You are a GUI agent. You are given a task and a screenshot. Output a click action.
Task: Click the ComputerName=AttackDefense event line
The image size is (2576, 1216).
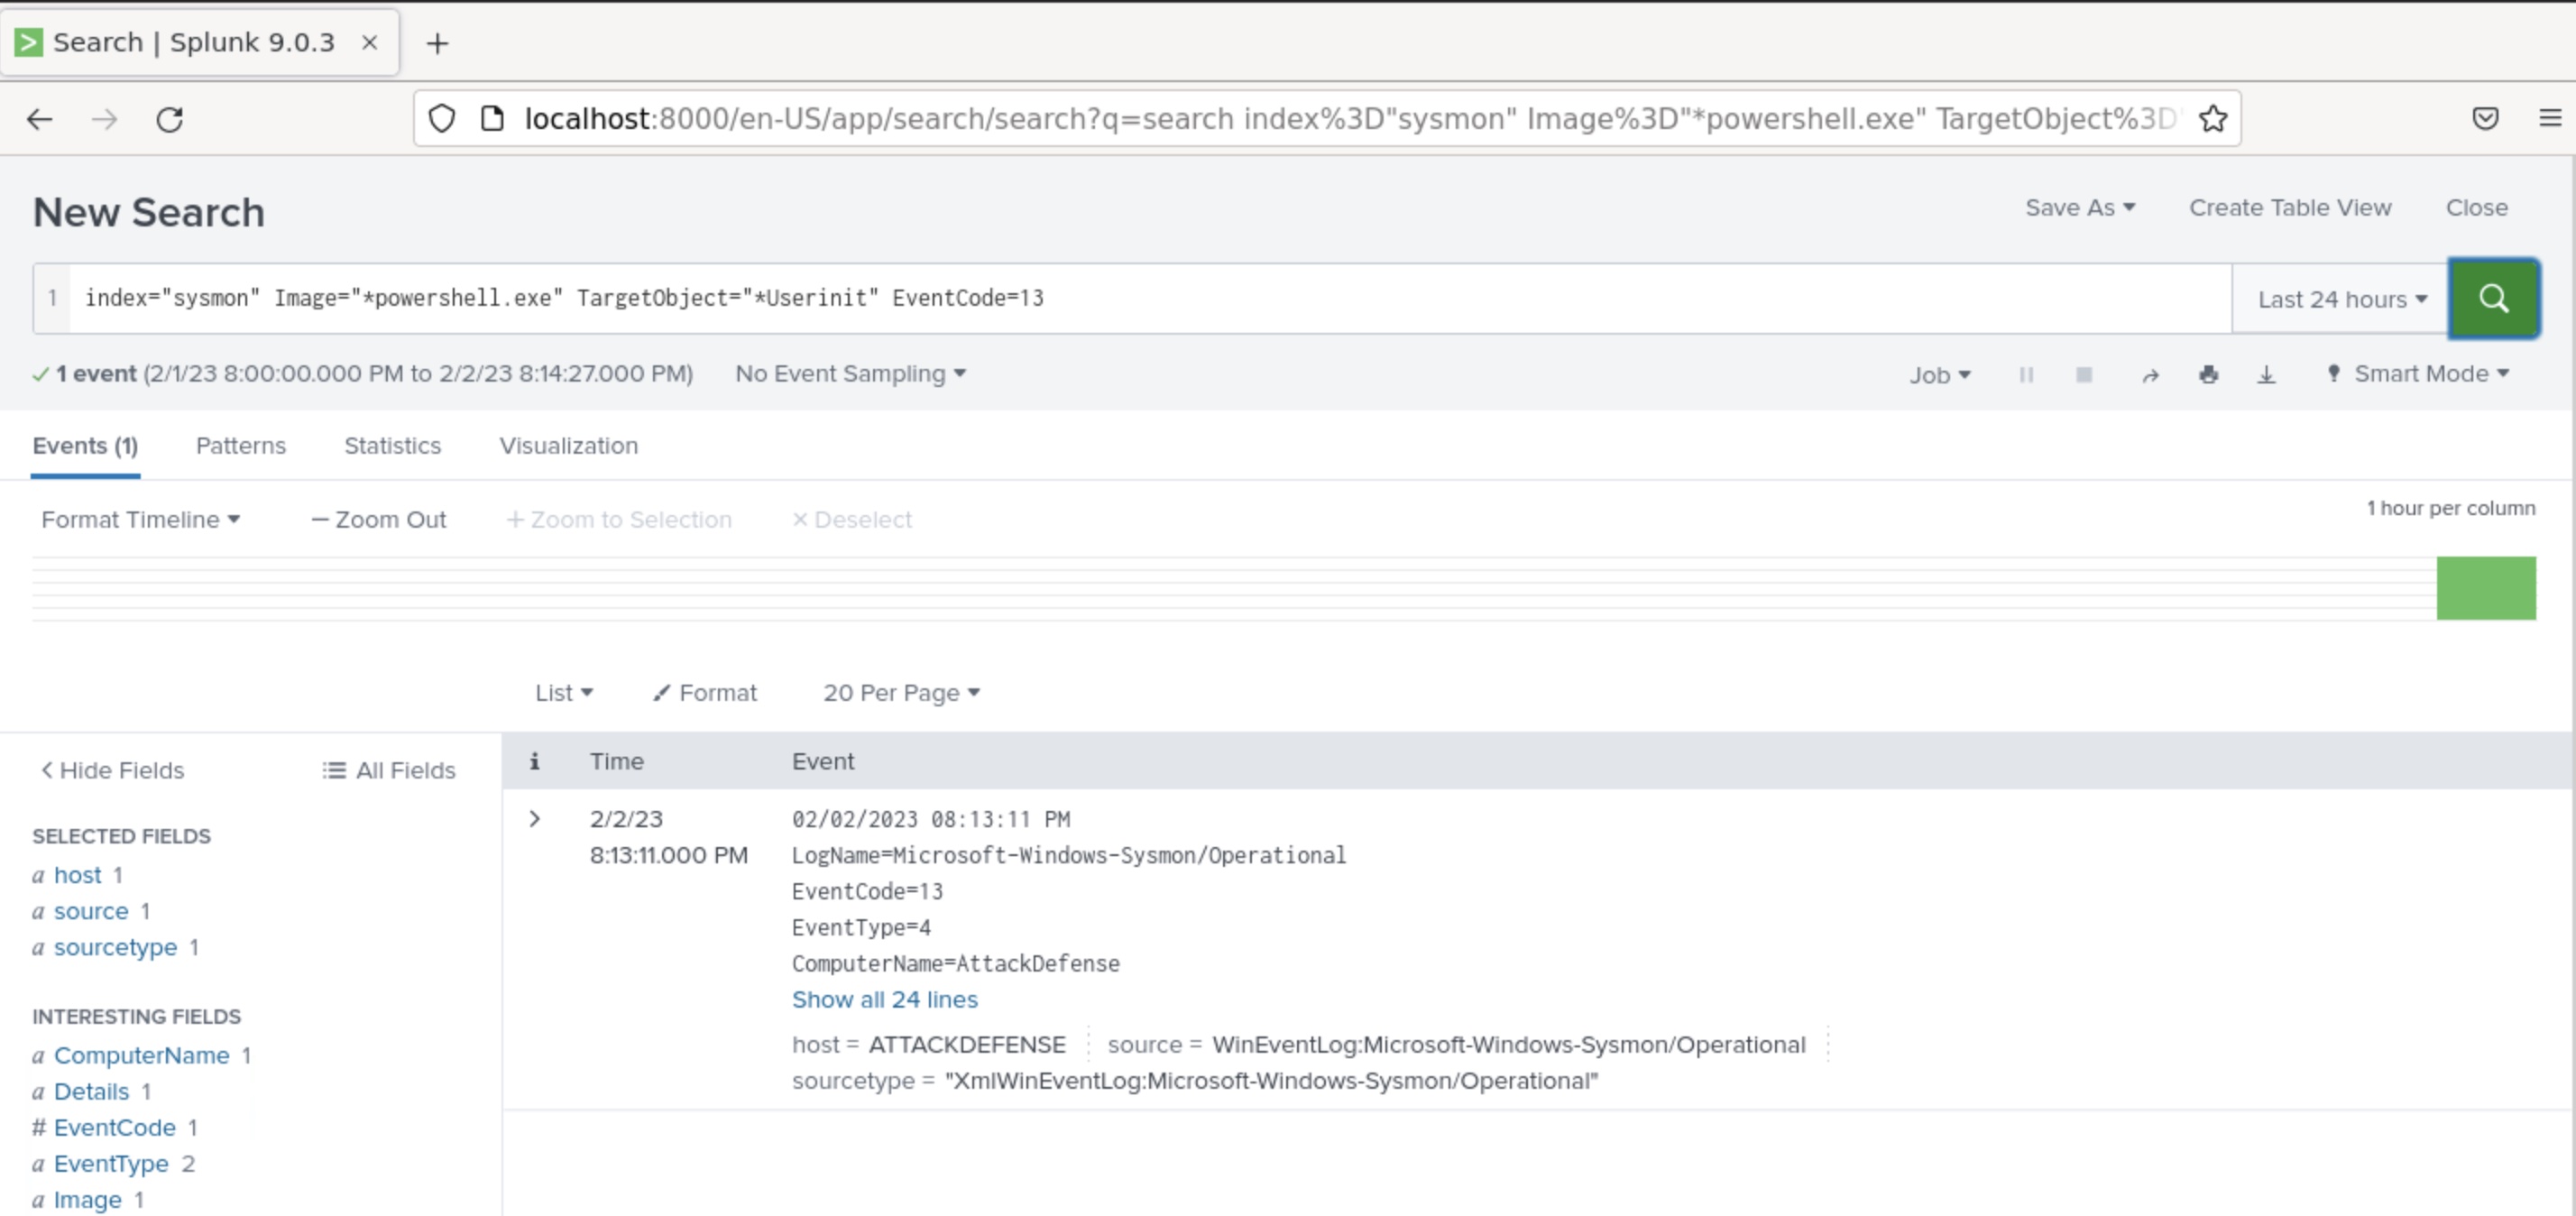tap(955, 964)
